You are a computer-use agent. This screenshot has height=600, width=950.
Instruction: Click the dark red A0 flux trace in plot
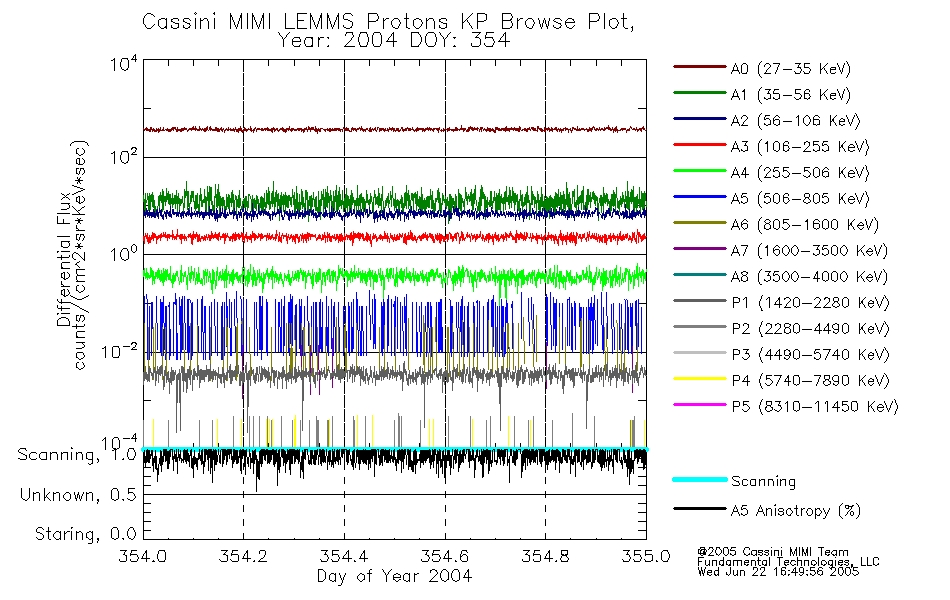pyautogui.click(x=394, y=130)
